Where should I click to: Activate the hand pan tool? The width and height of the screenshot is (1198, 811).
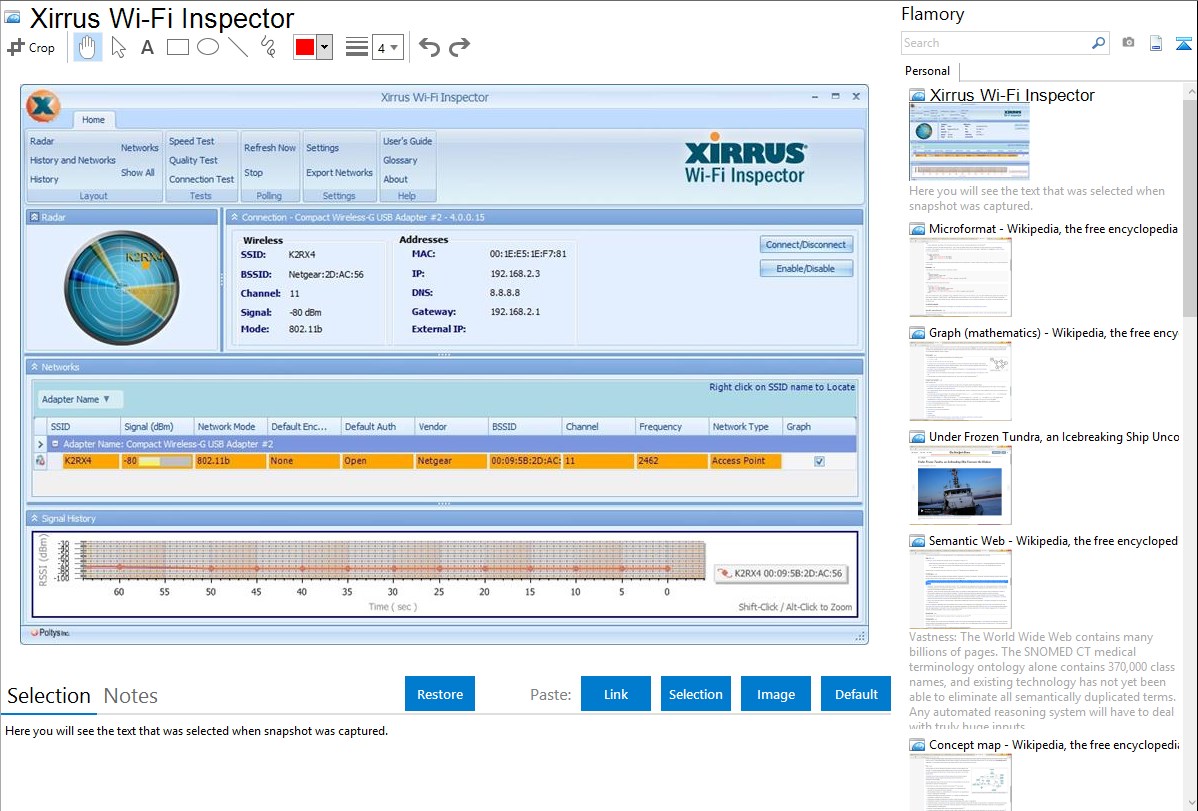click(88, 47)
